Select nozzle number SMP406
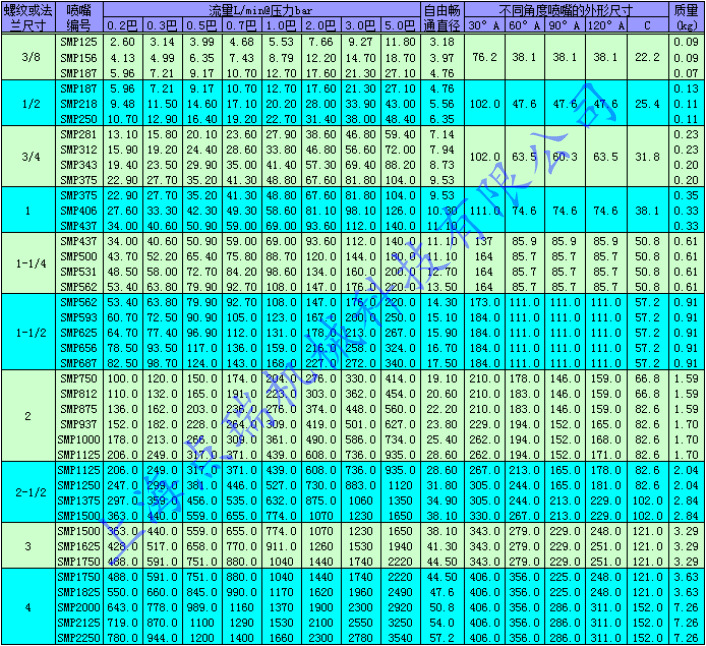This screenshot has height=646, width=706. click(79, 211)
